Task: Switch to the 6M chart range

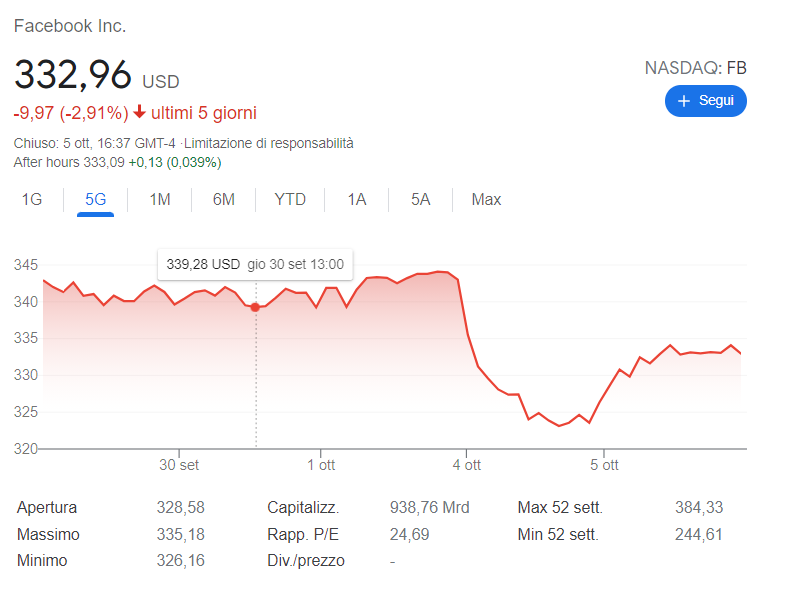Action: pos(223,200)
